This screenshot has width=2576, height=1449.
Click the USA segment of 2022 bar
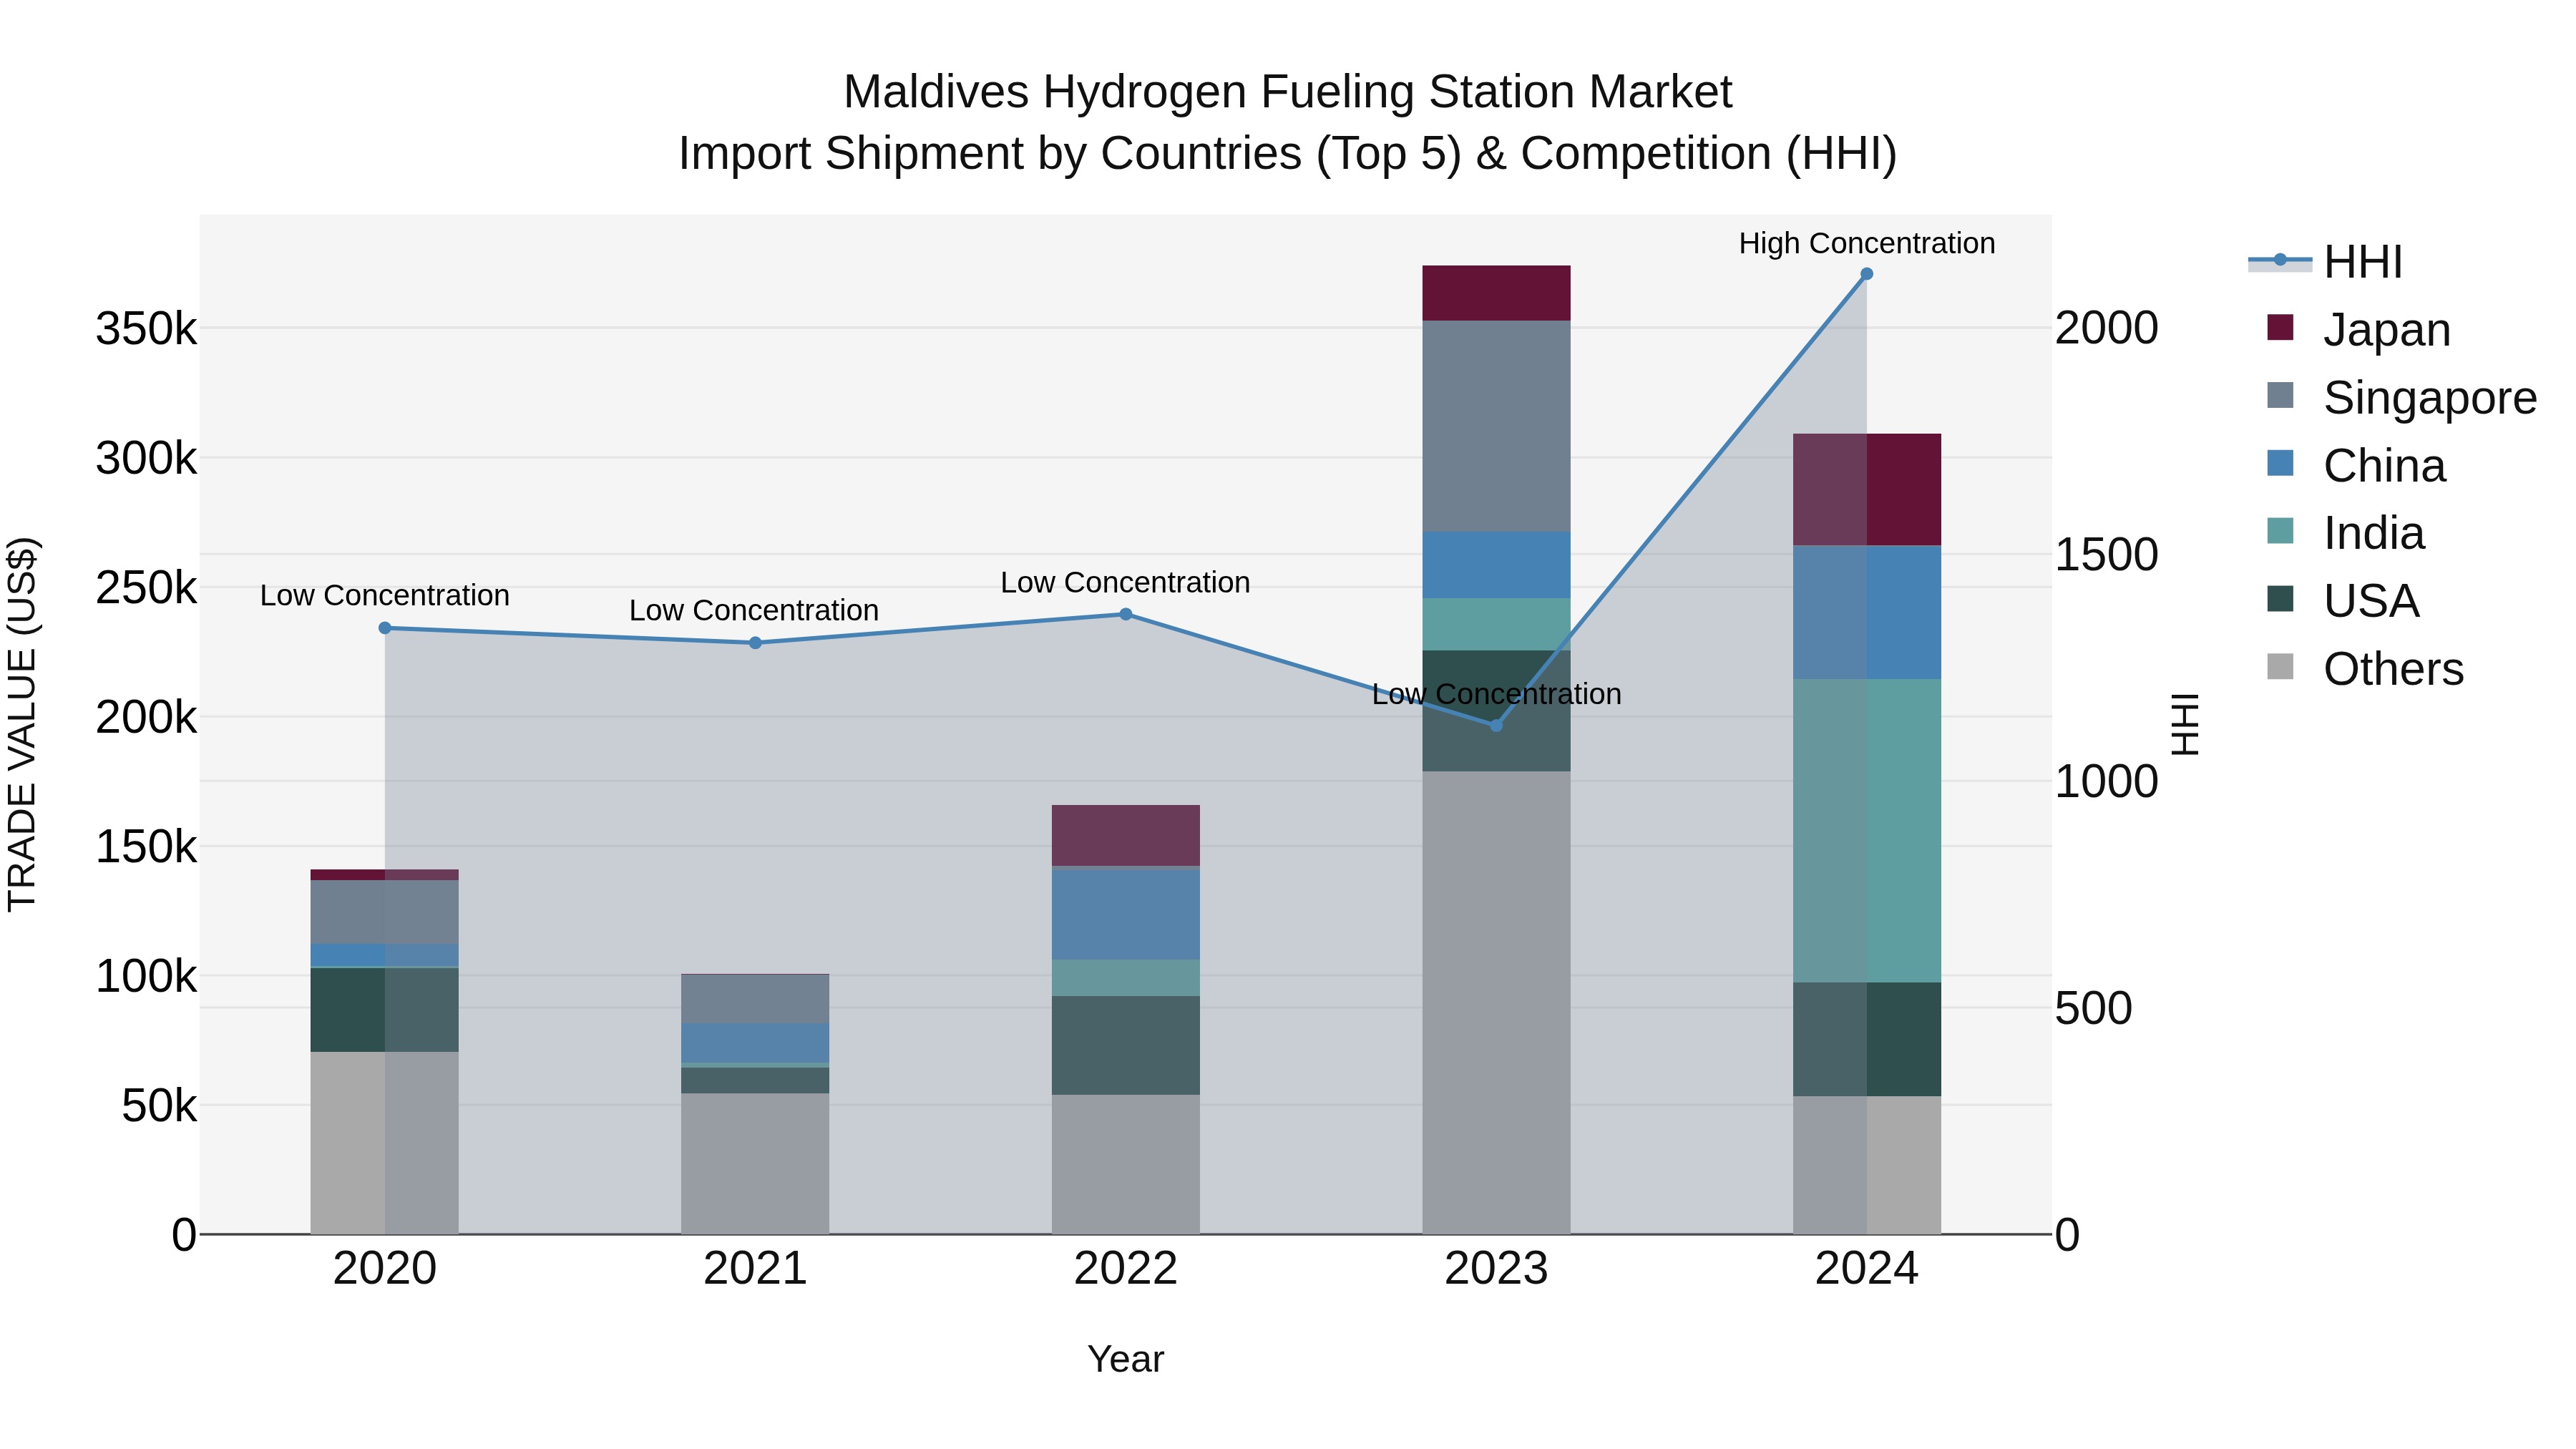coord(1126,1045)
